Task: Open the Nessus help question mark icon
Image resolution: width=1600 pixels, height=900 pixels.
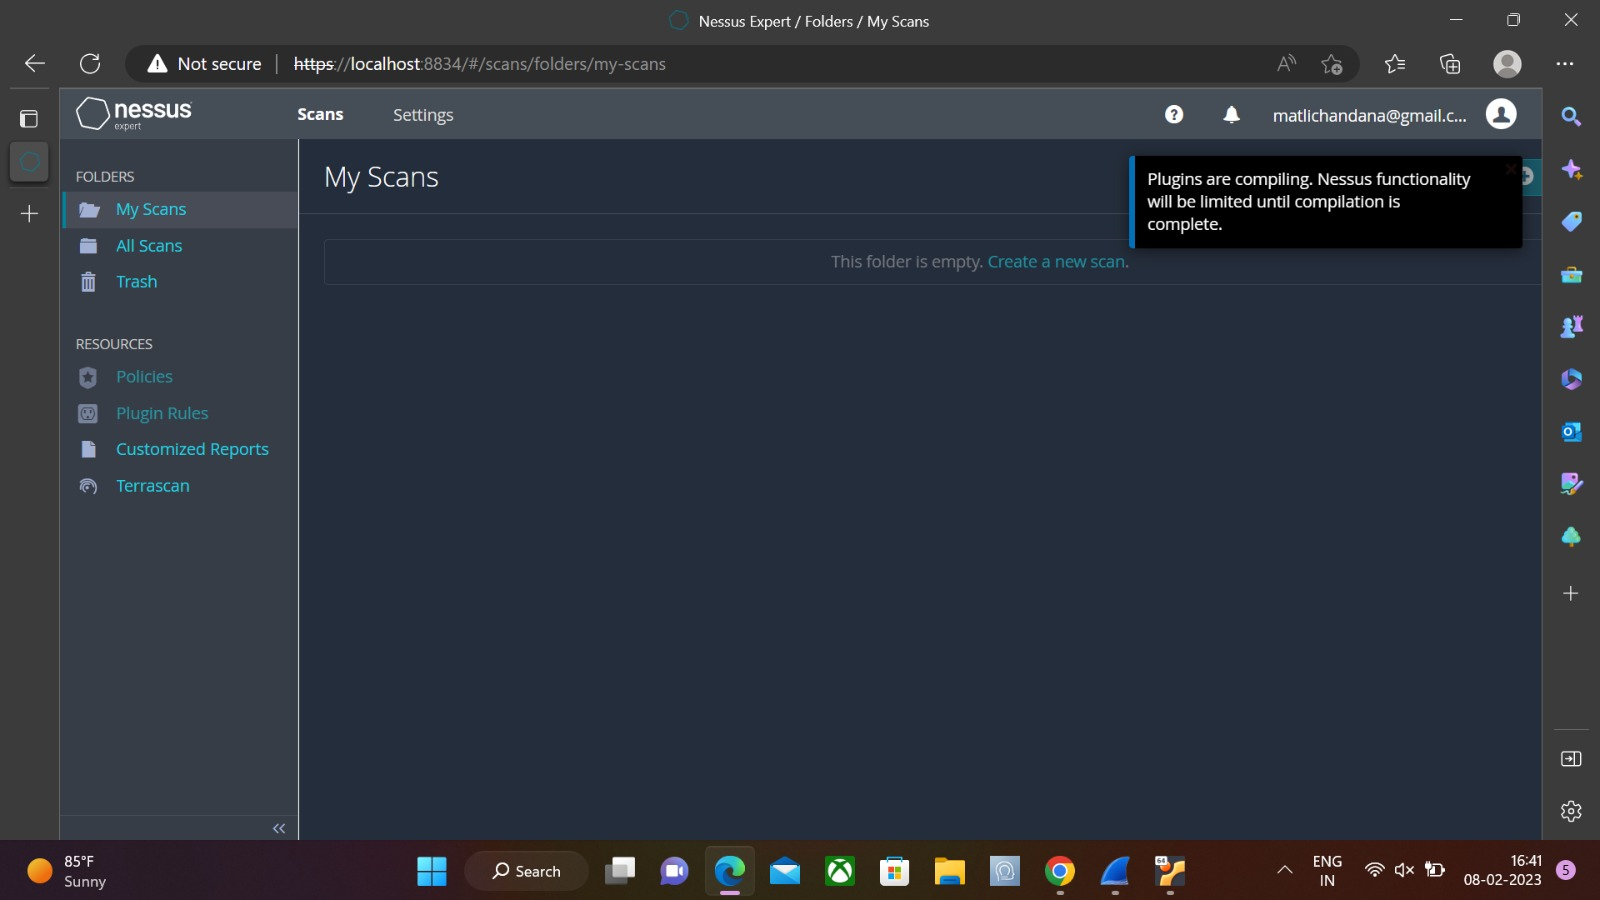Action: pyautogui.click(x=1174, y=115)
